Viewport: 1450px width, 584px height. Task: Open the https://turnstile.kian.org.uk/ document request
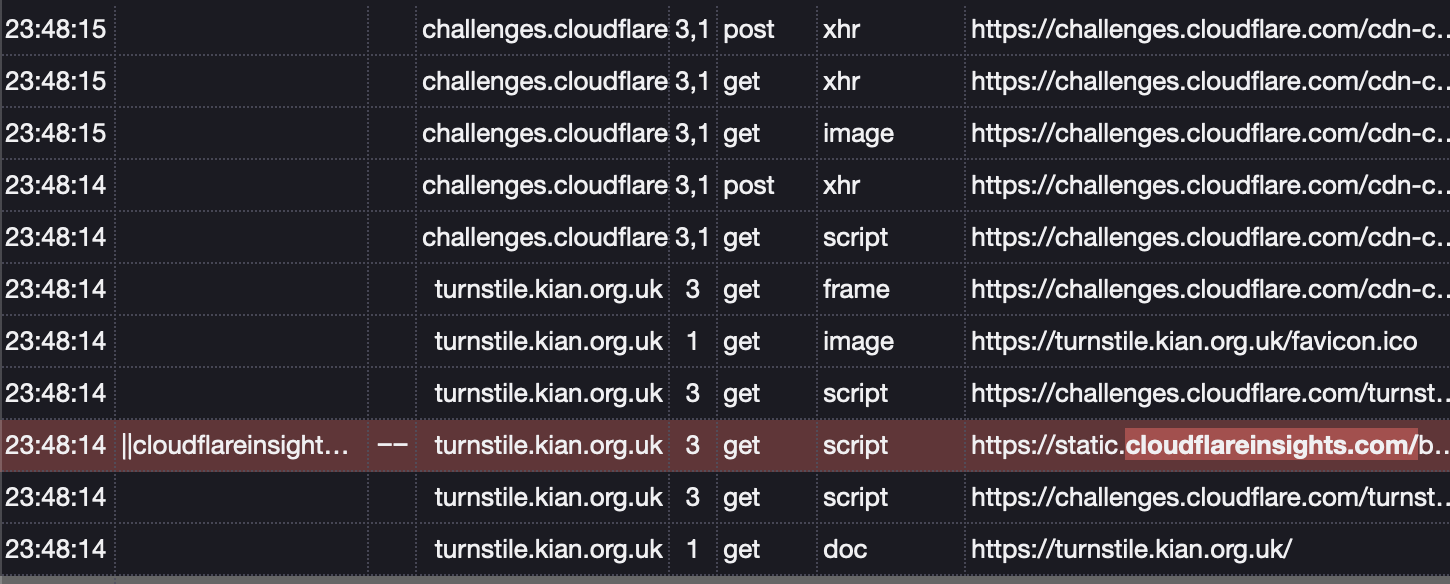(x=1130, y=549)
